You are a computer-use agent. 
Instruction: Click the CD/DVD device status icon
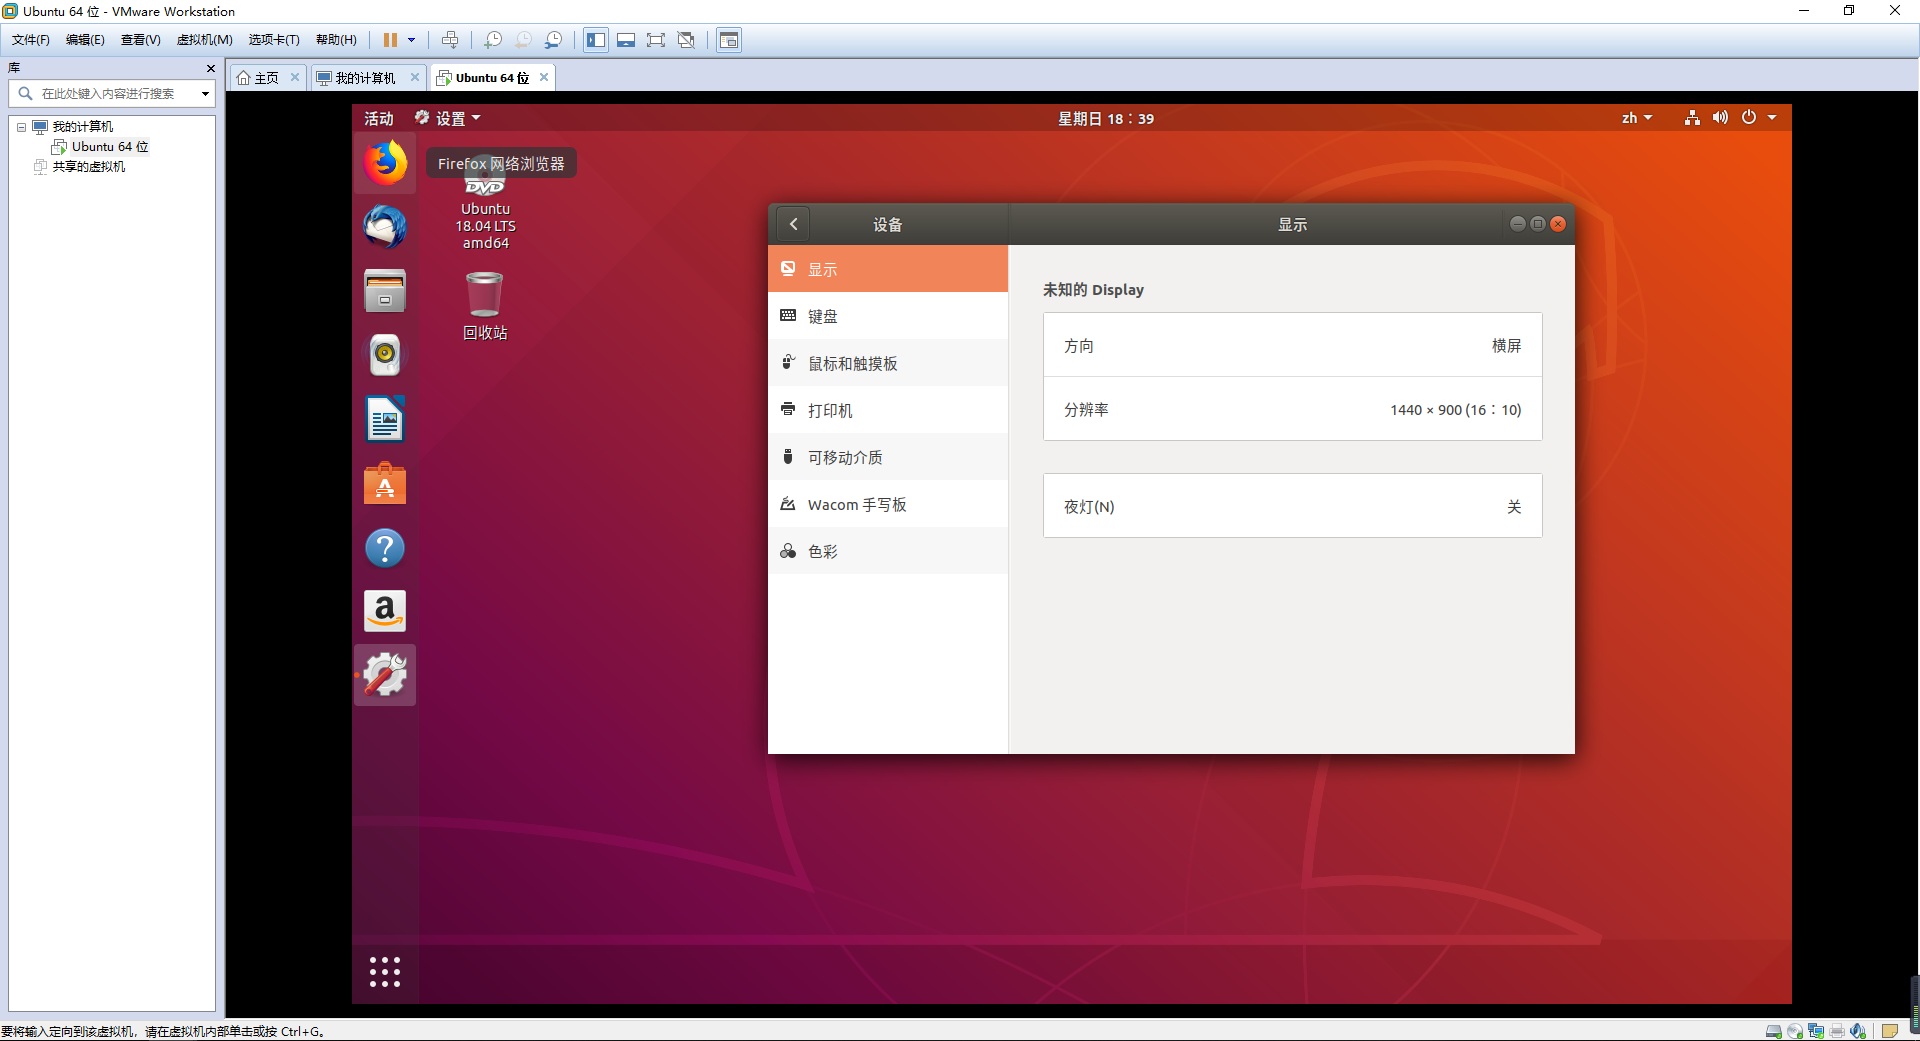coord(1795,1031)
